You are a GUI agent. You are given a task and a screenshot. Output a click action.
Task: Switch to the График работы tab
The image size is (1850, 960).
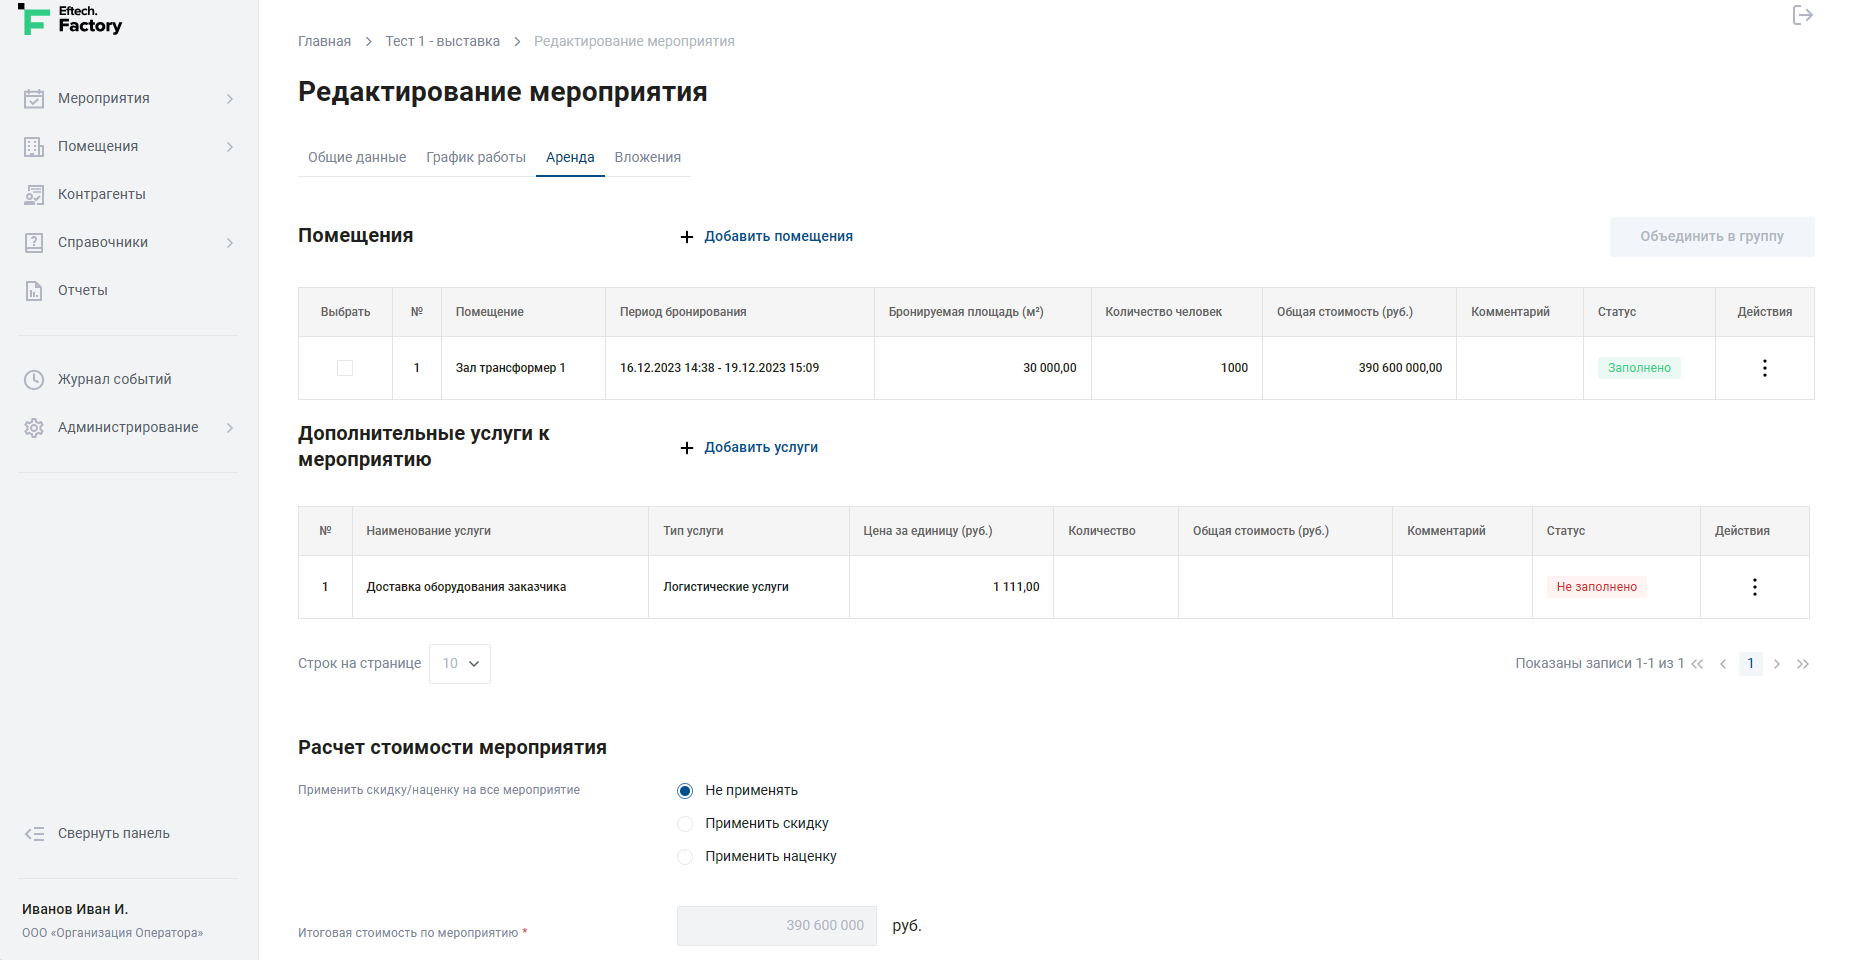(x=475, y=157)
